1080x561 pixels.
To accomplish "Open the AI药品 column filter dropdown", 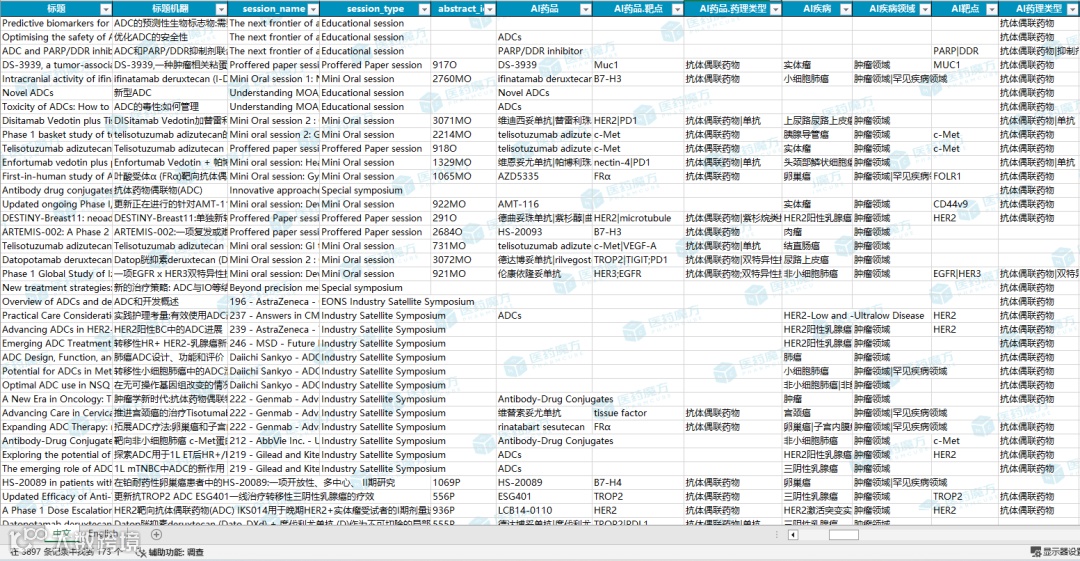I will pos(585,9).
